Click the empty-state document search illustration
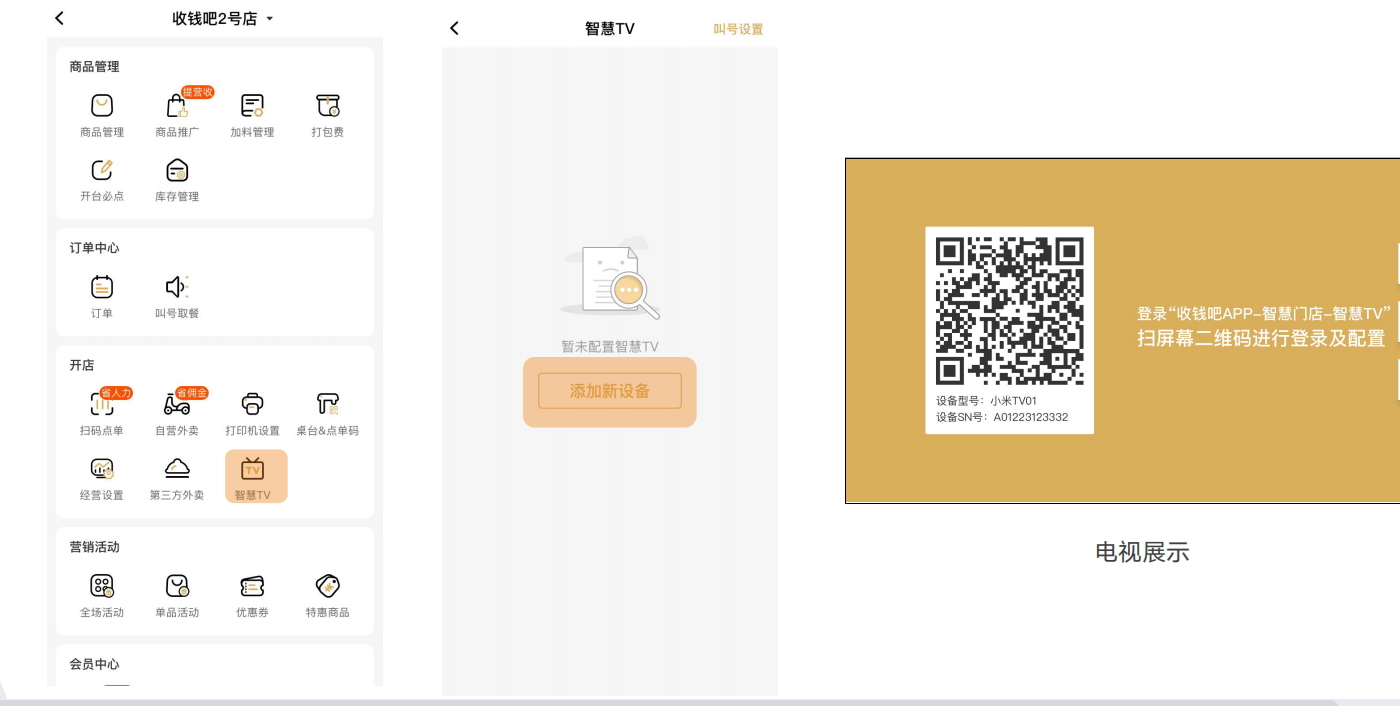The image size is (1400, 706). point(611,278)
